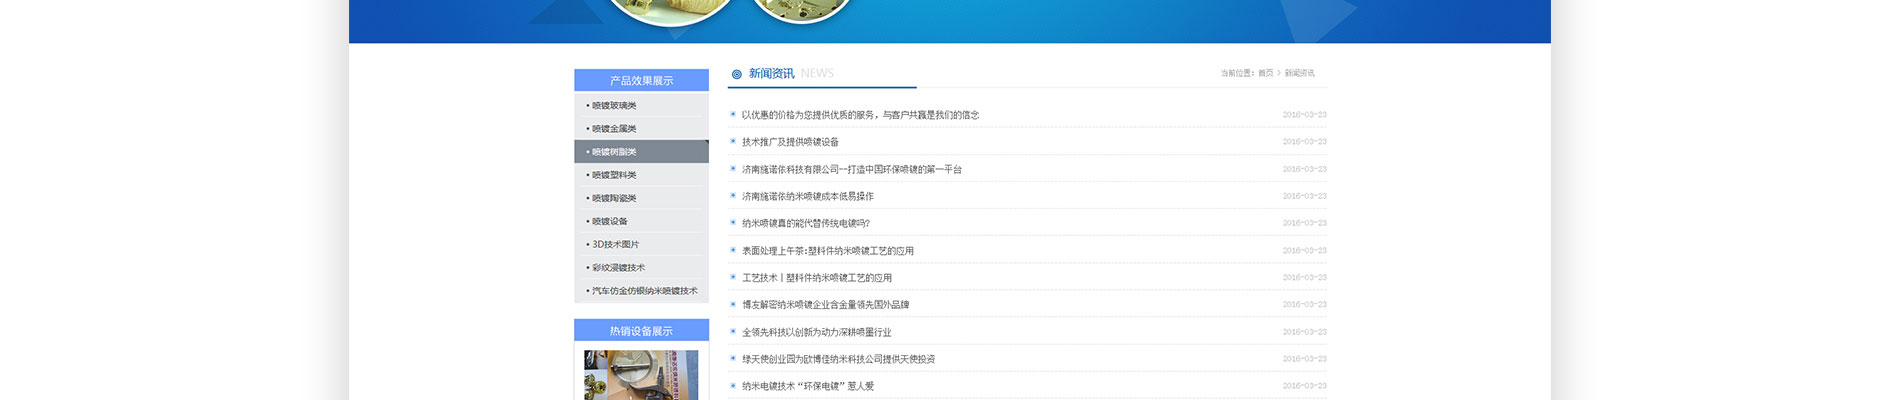Open the 喷镀设备 category
1900x400 pixels.
(610, 221)
